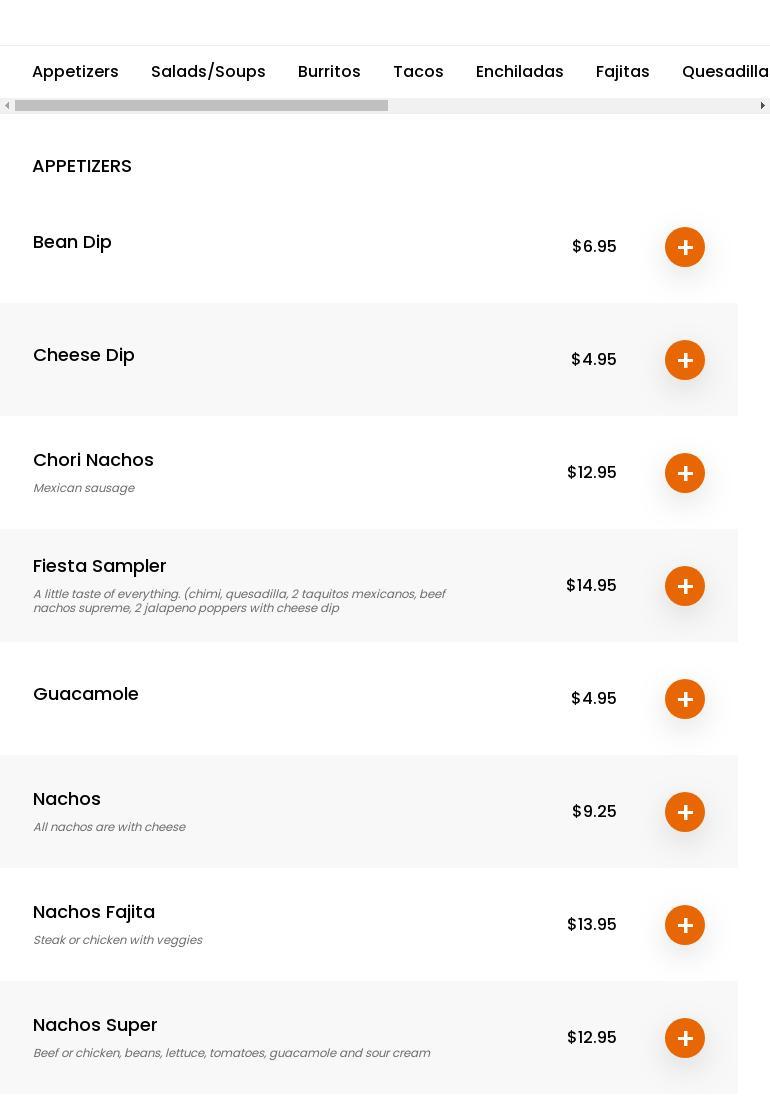770x1105 pixels.
Task: Jump to the Fajitas section
Action: coord(622,72)
